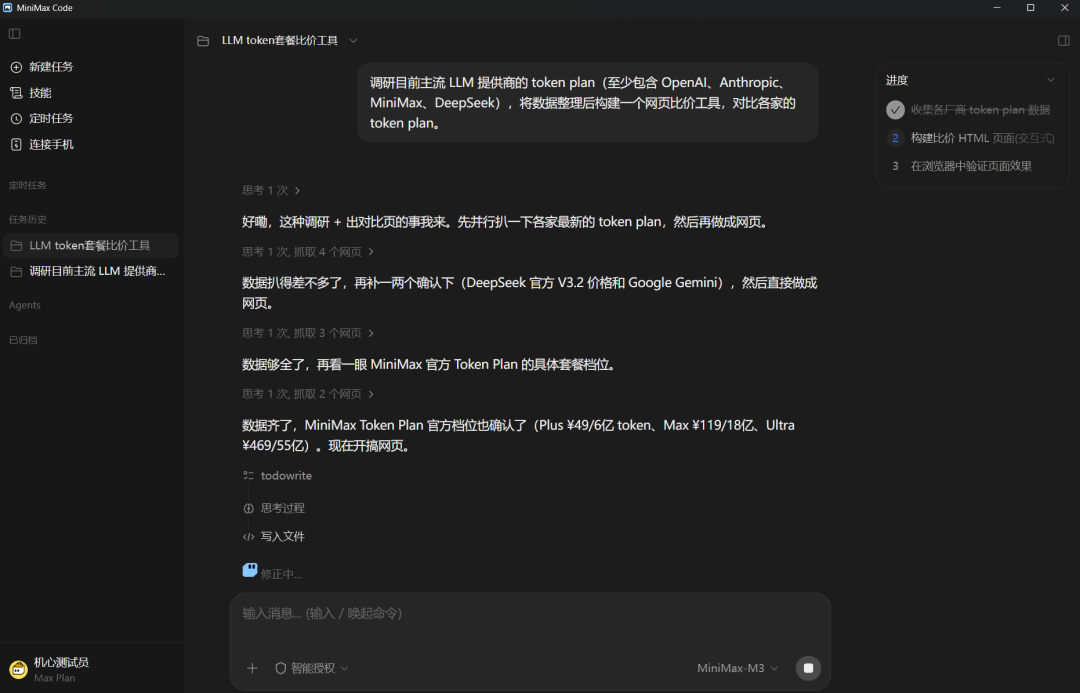
Task: Click the todowrite list icon
Action: pos(249,475)
